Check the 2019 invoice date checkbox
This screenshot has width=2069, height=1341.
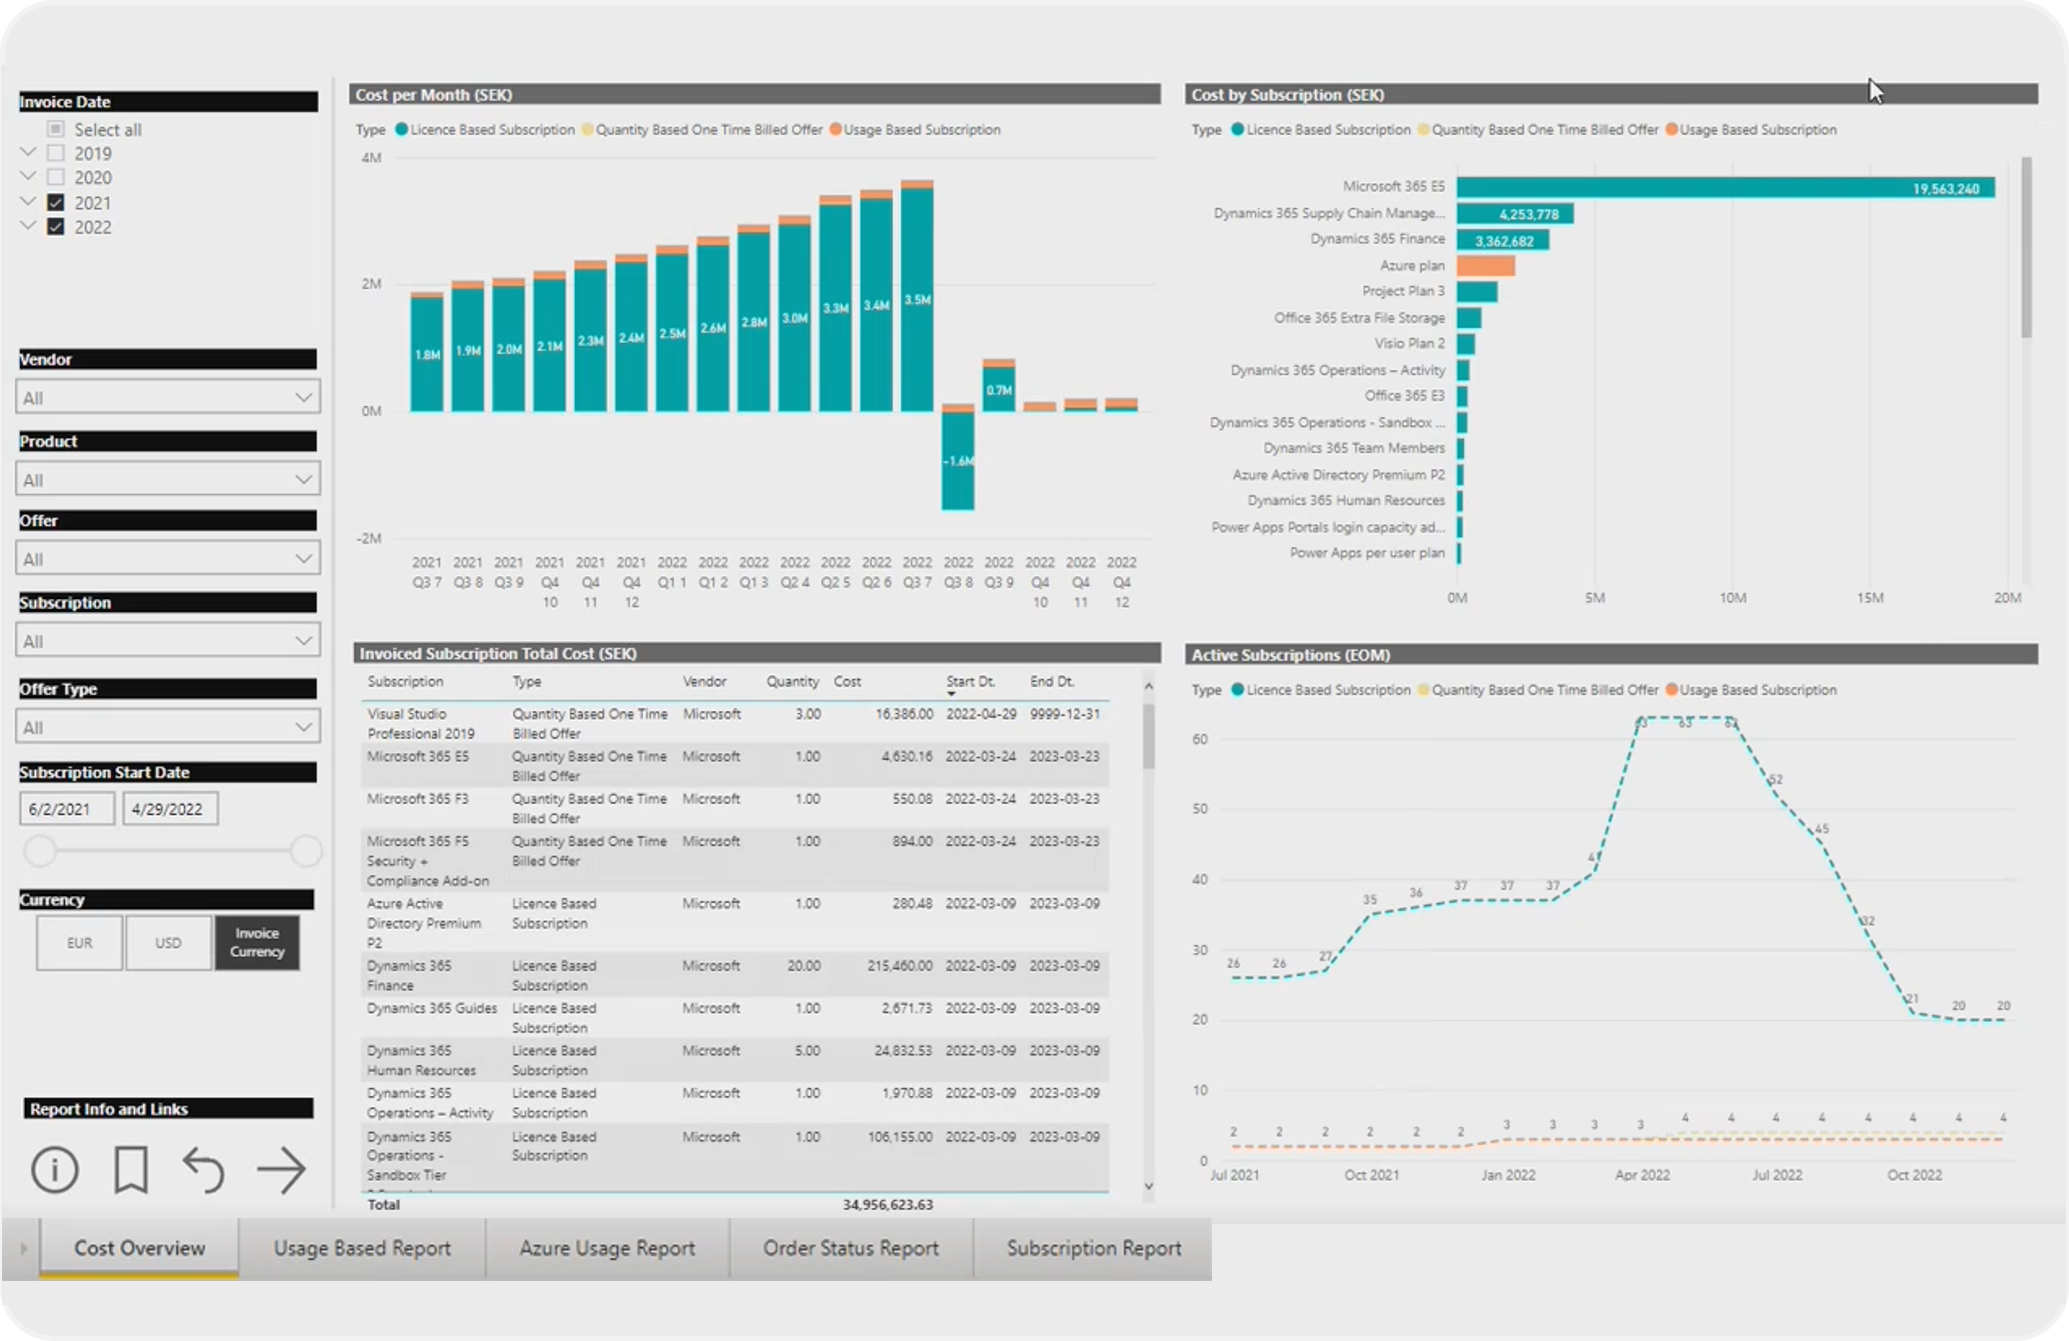[x=56, y=153]
